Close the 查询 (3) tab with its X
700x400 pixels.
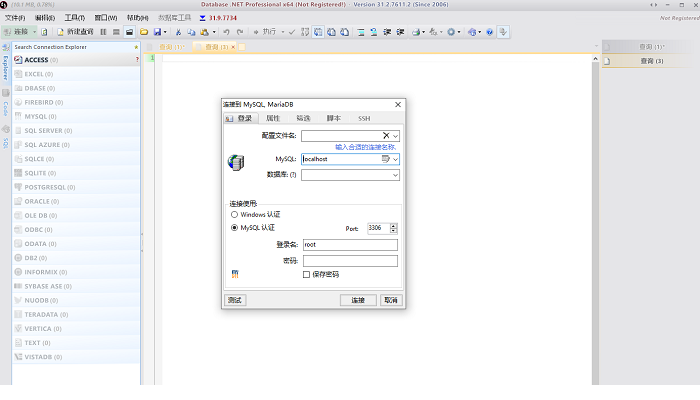pyautogui.click(x=233, y=47)
